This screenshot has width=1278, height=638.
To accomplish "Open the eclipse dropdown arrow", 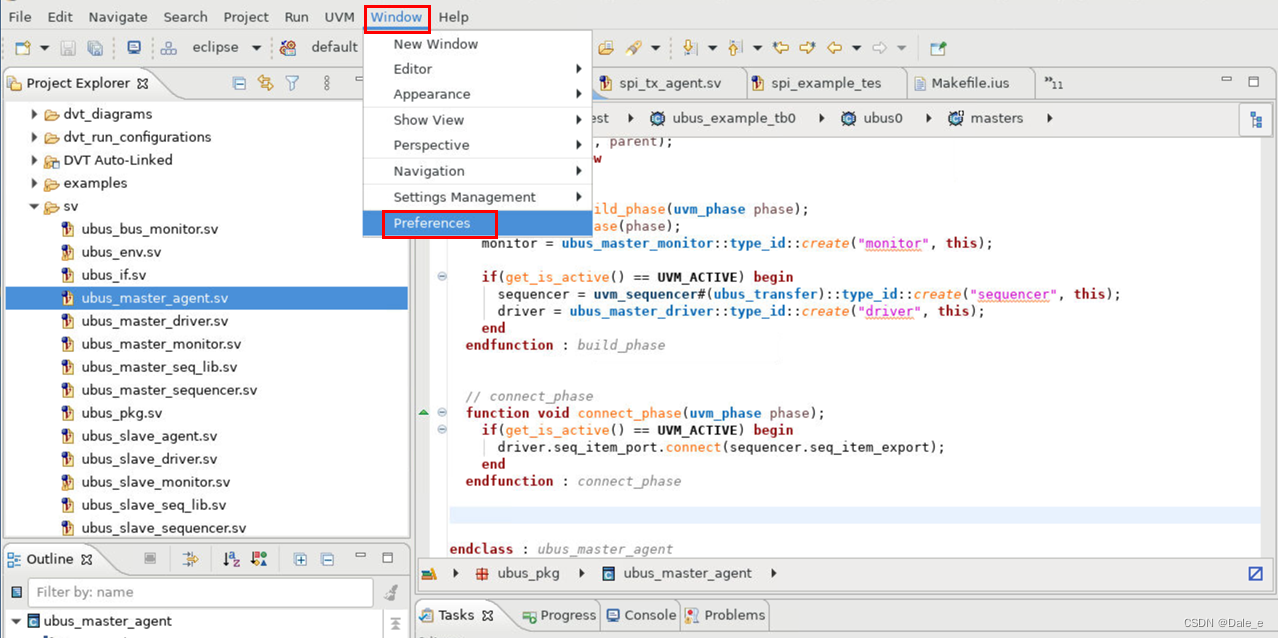I will 256,48.
